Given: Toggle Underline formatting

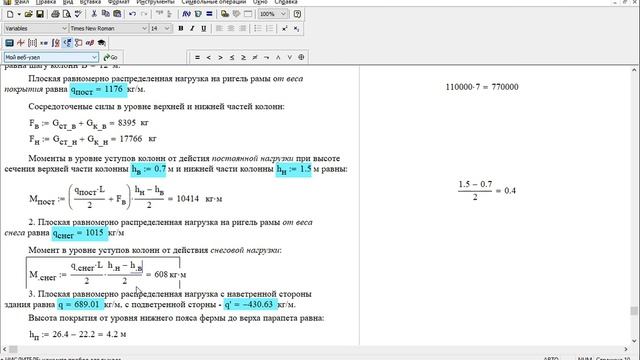Looking at the screenshot, I should pos(203,29).
